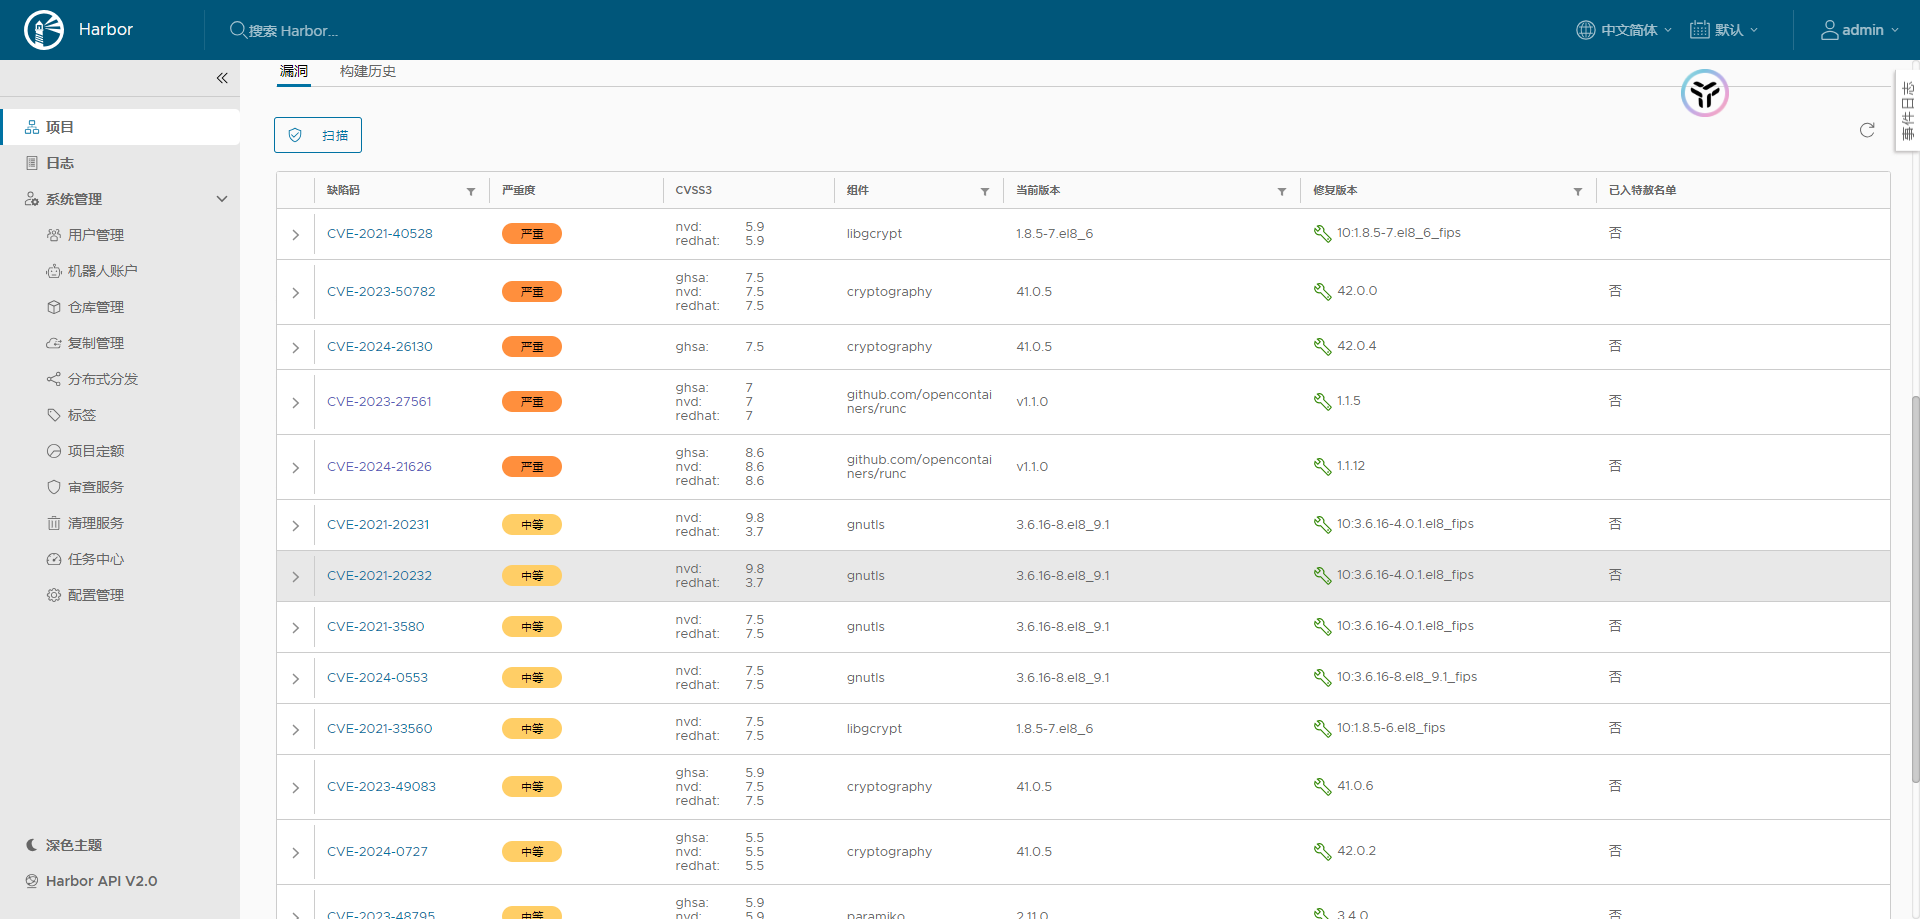Viewport: 1920px width, 919px height.
Task: Click the filter icon in 修复版本 column
Action: [x=1578, y=191]
